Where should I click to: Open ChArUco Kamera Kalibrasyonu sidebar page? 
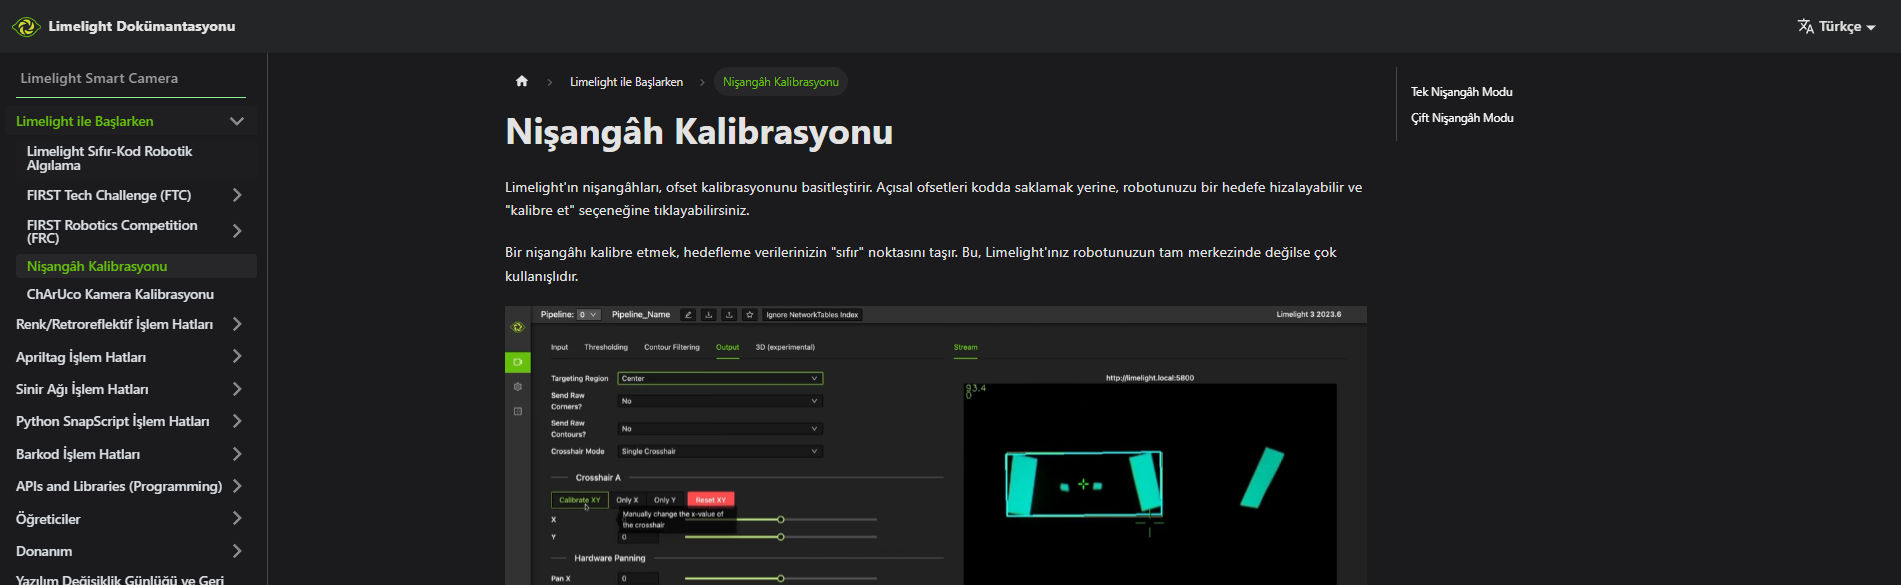[x=136, y=294]
